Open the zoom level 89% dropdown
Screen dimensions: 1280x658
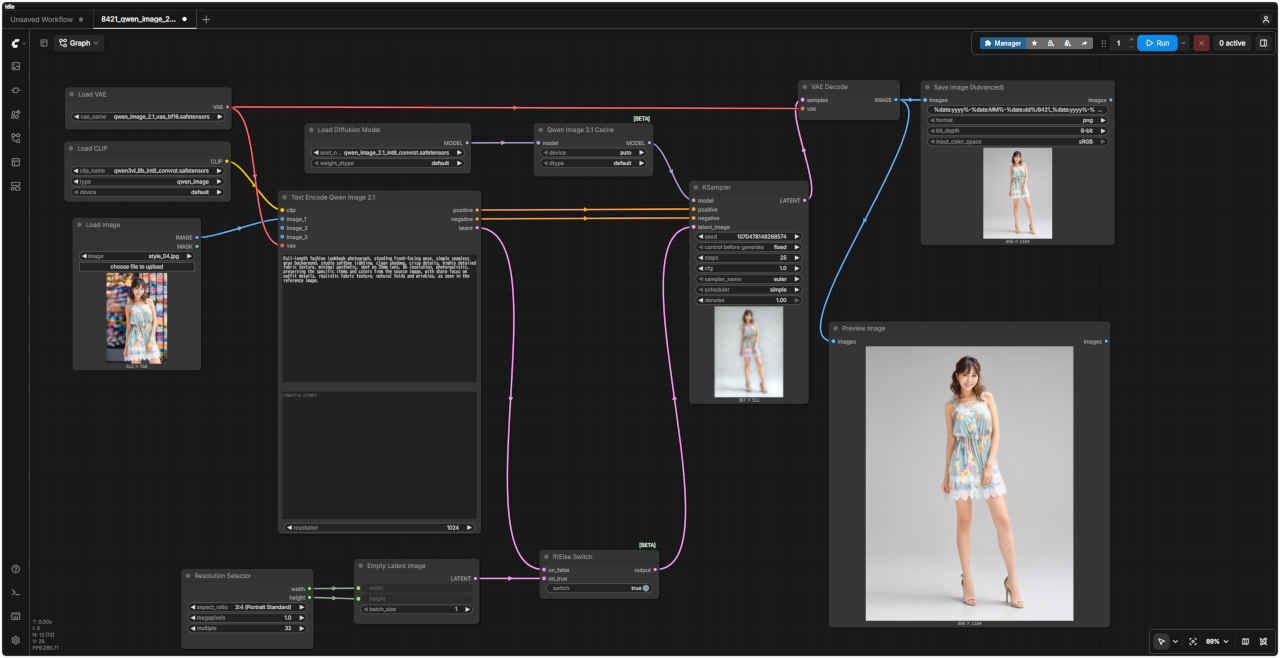tap(1215, 641)
